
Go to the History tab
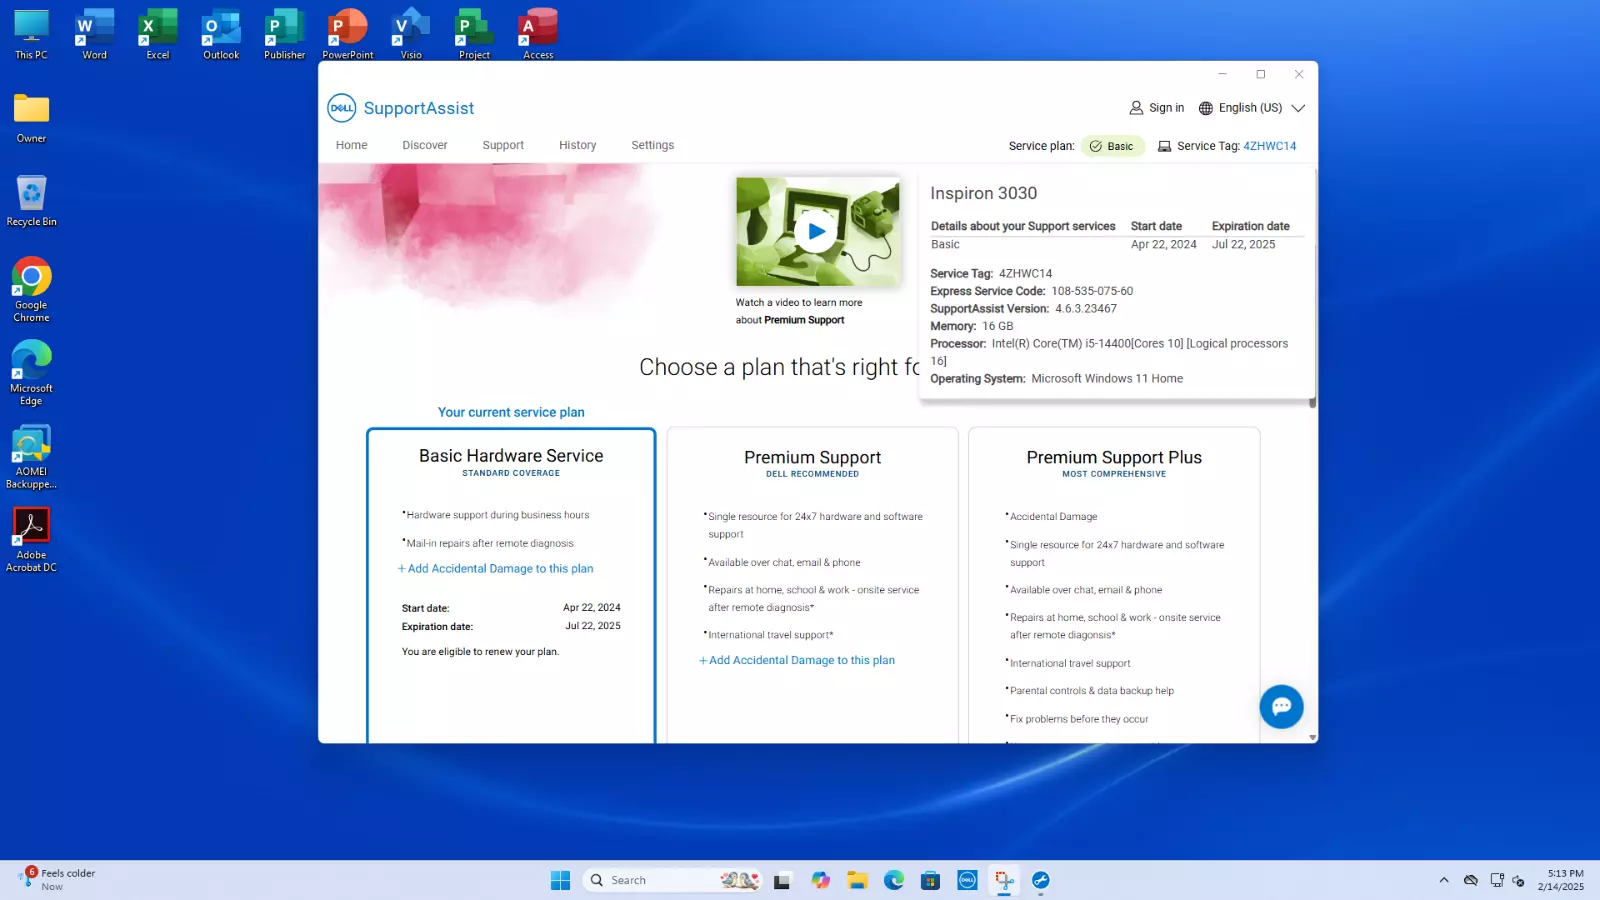click(x=578, y=145)
